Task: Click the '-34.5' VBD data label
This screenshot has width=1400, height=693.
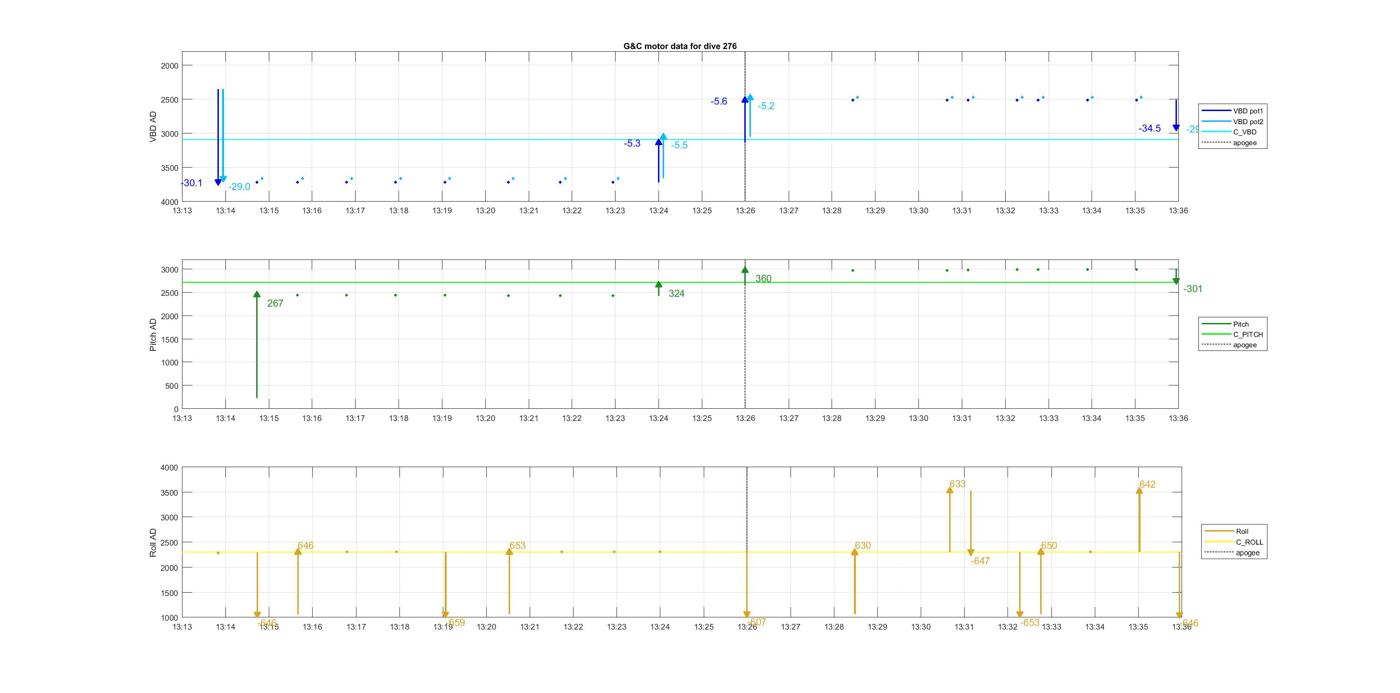Action: pos(1150,129)
